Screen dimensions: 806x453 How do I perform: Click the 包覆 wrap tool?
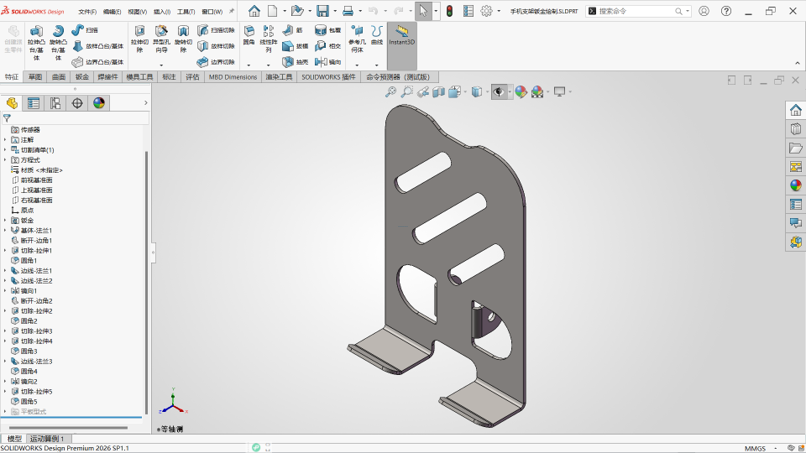(x=328, y=30)
